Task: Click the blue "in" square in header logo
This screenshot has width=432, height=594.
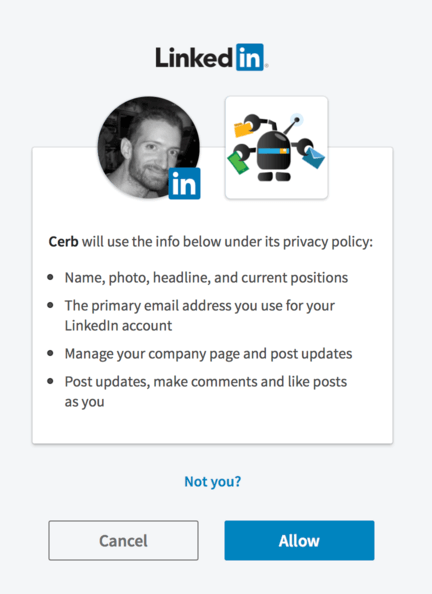Action: [x=250, y=57]
